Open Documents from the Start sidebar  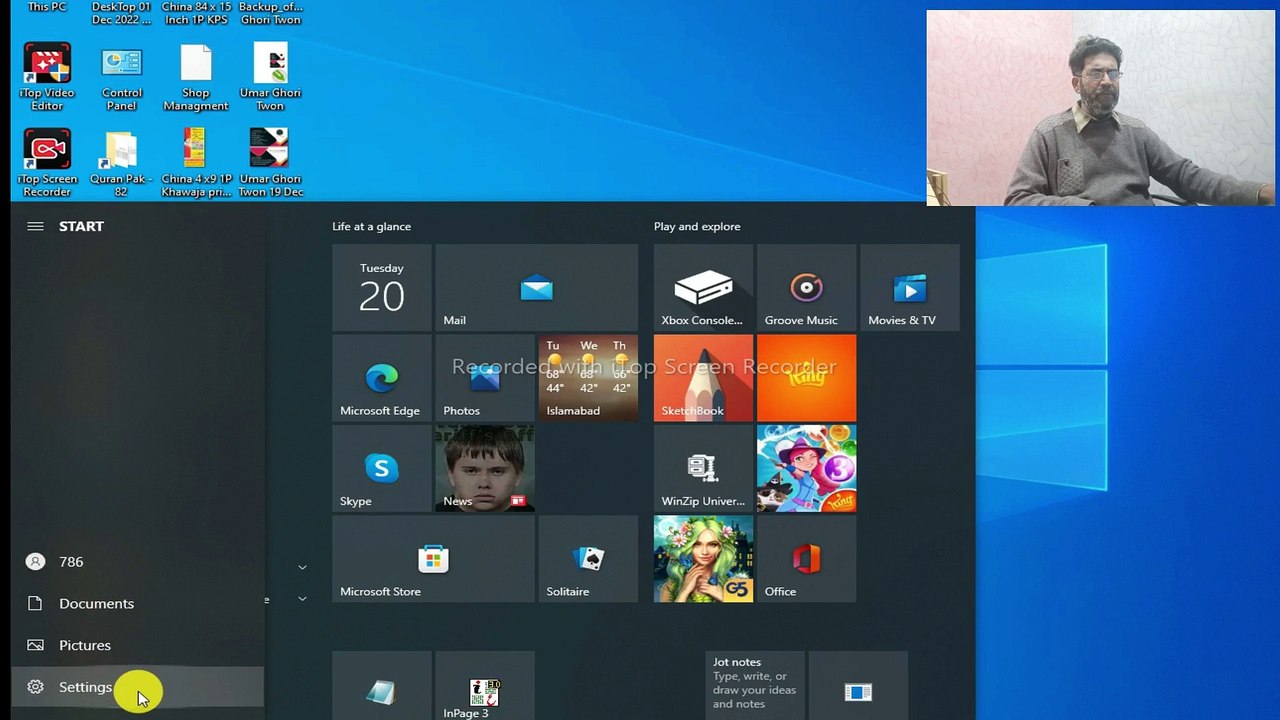click(138, 604)
